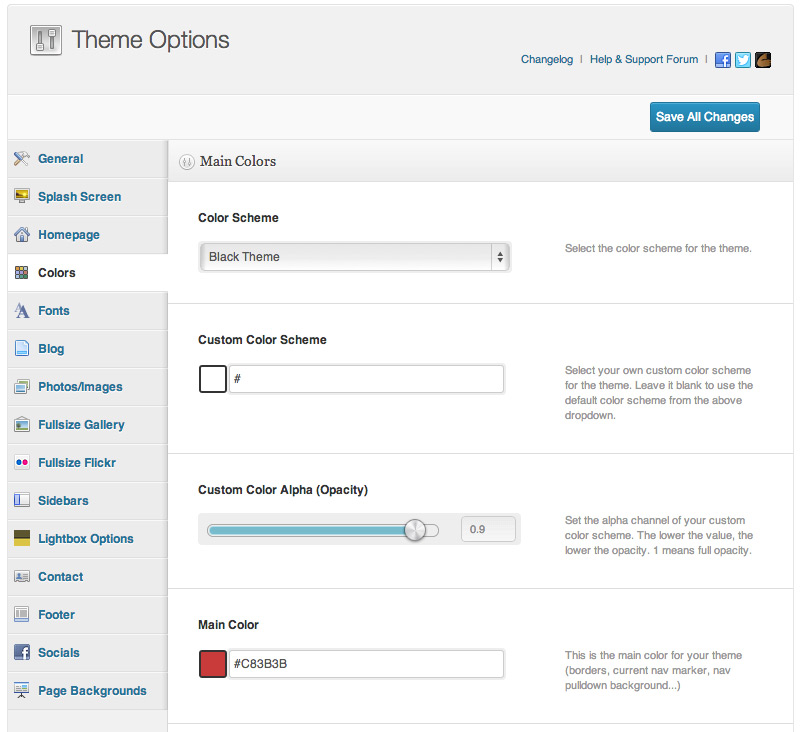The height and width of the screenshot is (732, 800).
Task: Click the Page Backgrounds presentation icon
Action: click(21, 690)
